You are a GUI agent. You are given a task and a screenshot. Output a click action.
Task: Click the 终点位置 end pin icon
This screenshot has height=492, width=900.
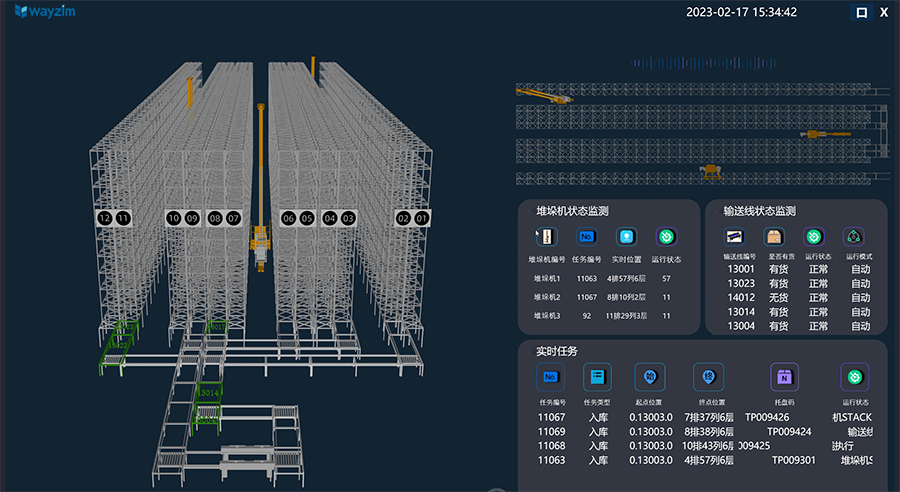point(708,377)
